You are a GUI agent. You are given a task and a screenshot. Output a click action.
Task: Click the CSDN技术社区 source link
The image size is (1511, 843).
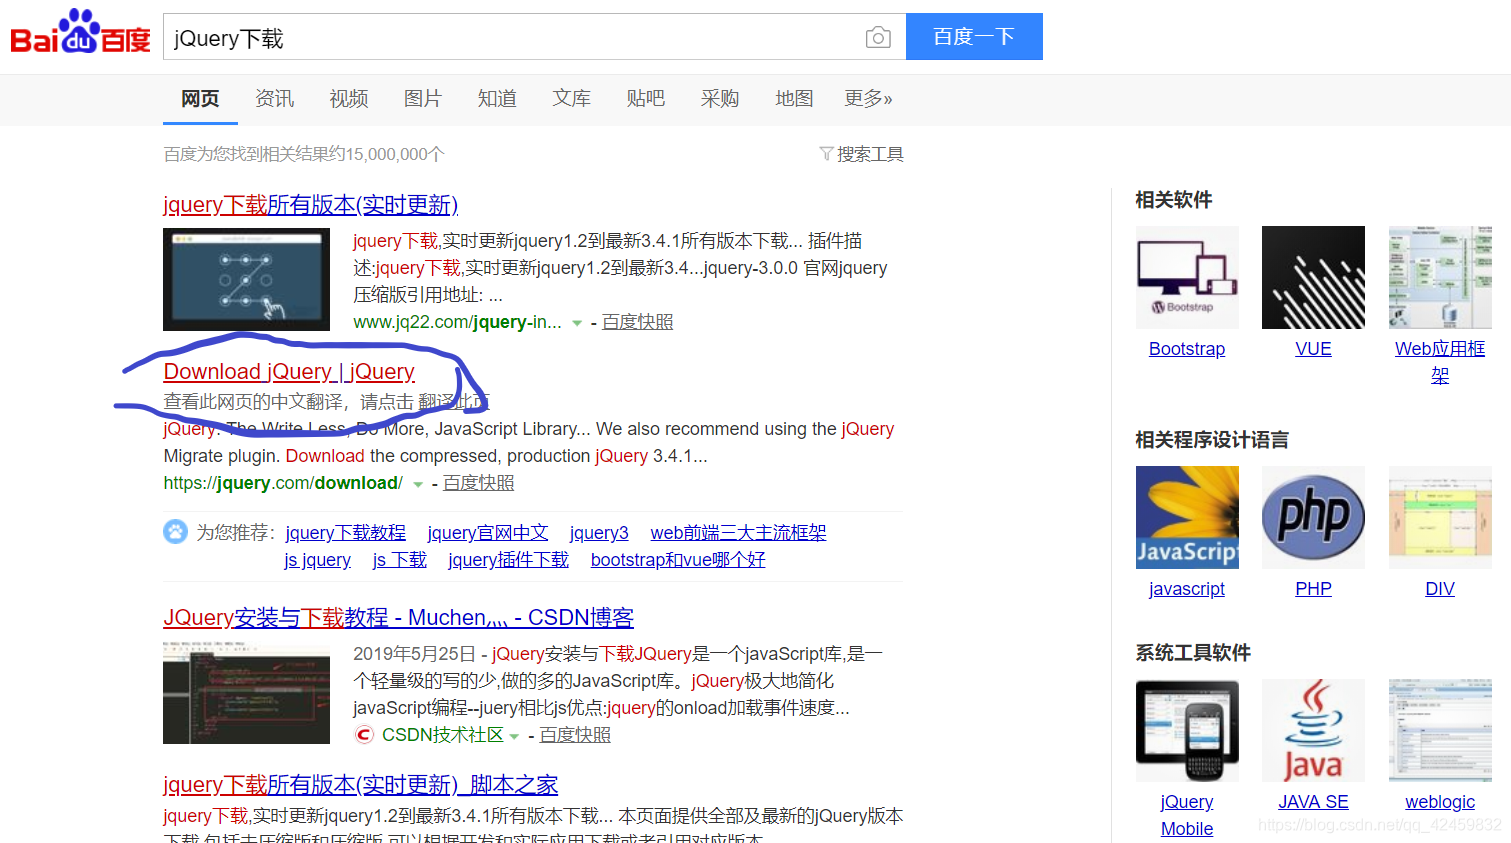tap(443, 735)
